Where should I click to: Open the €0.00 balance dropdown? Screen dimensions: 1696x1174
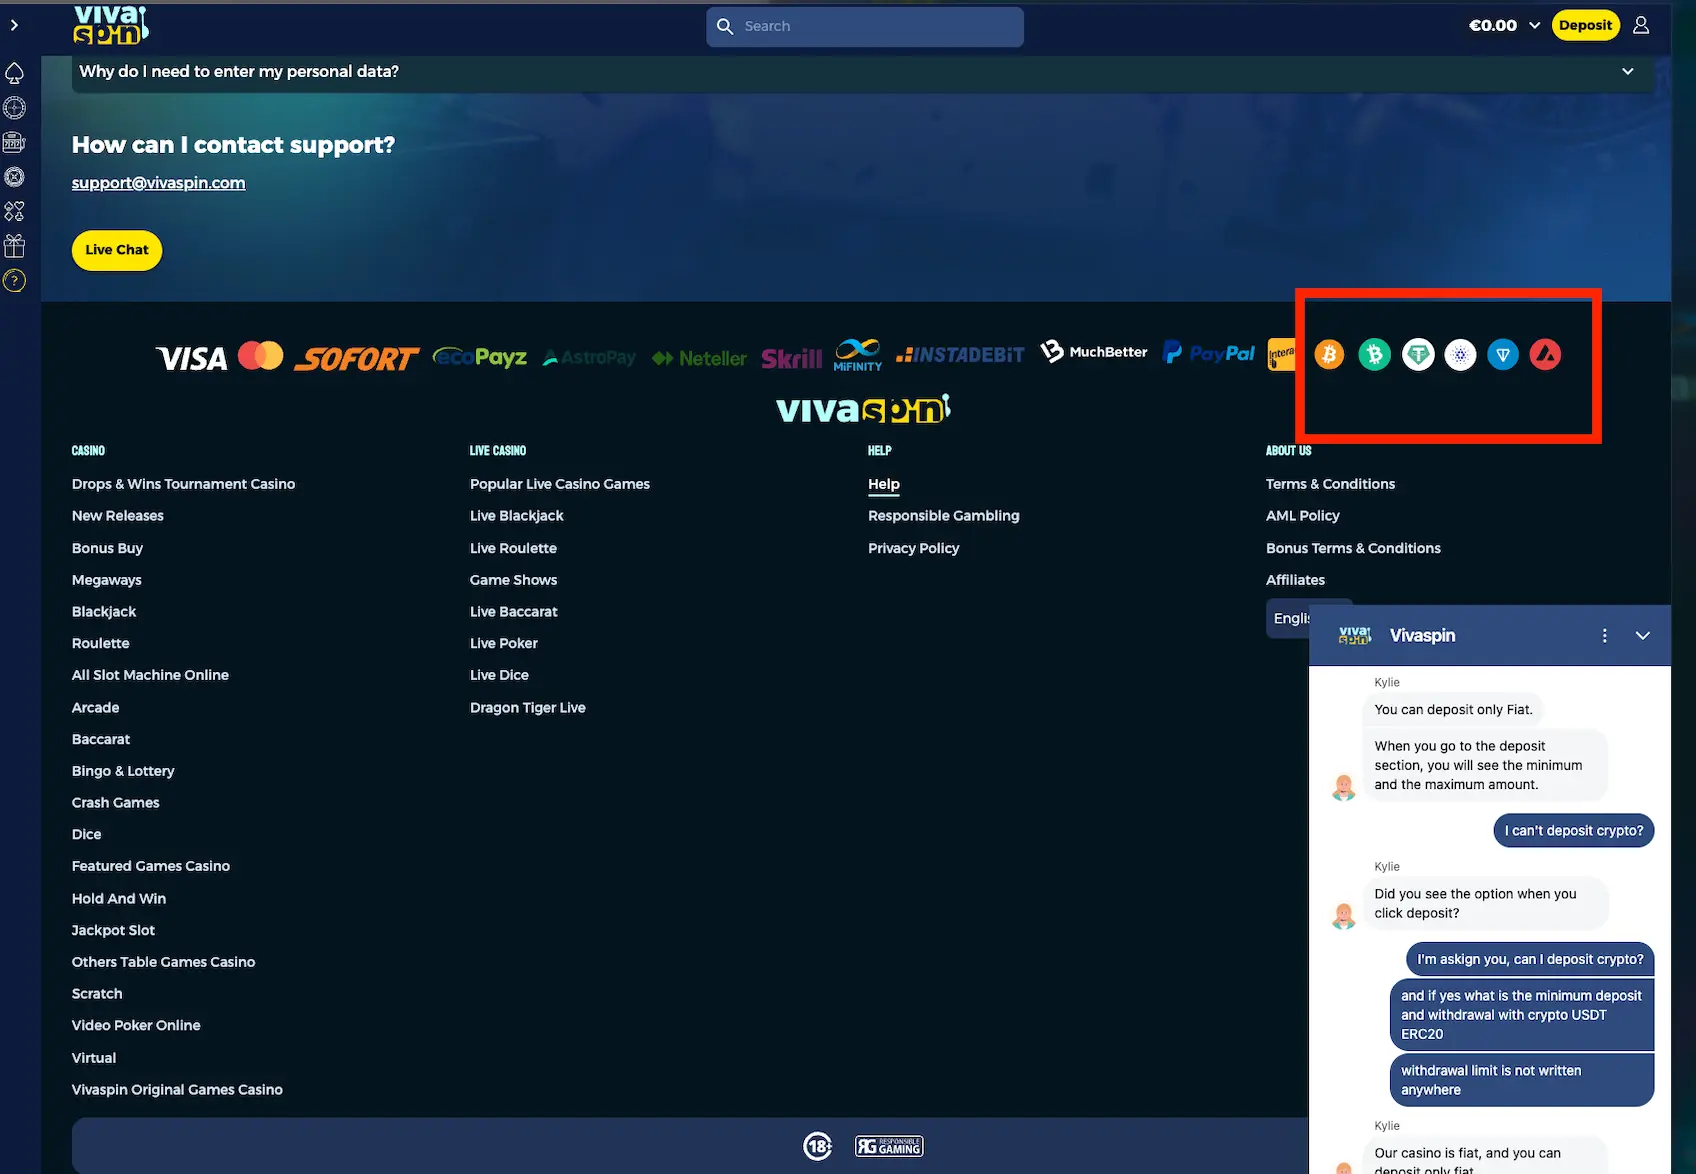click(x=1504, y=25)
